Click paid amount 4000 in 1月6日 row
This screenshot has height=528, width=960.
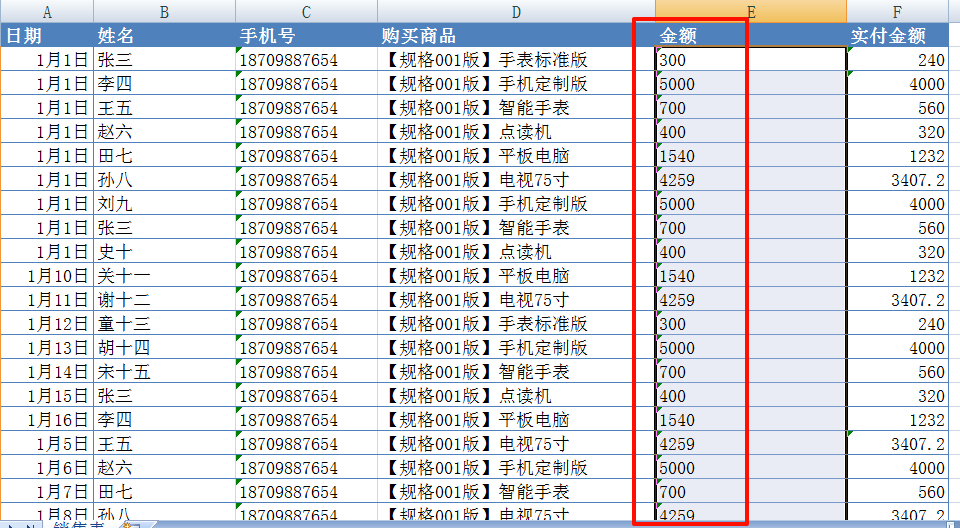click(898, 467)
